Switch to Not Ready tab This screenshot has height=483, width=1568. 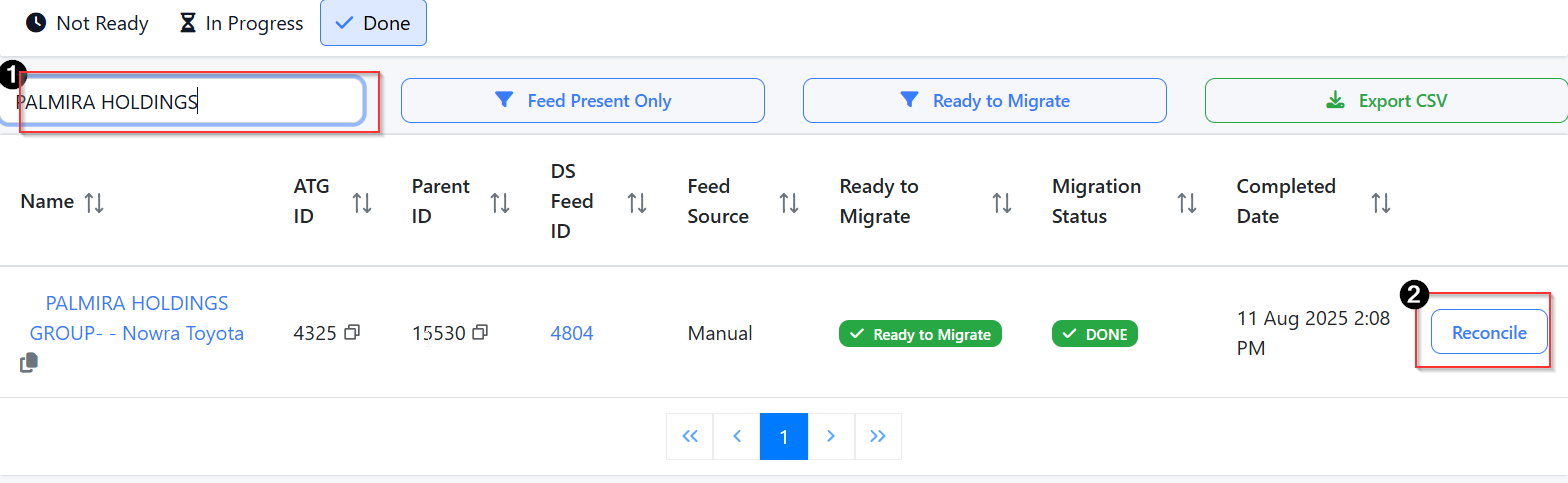point(87,23)
